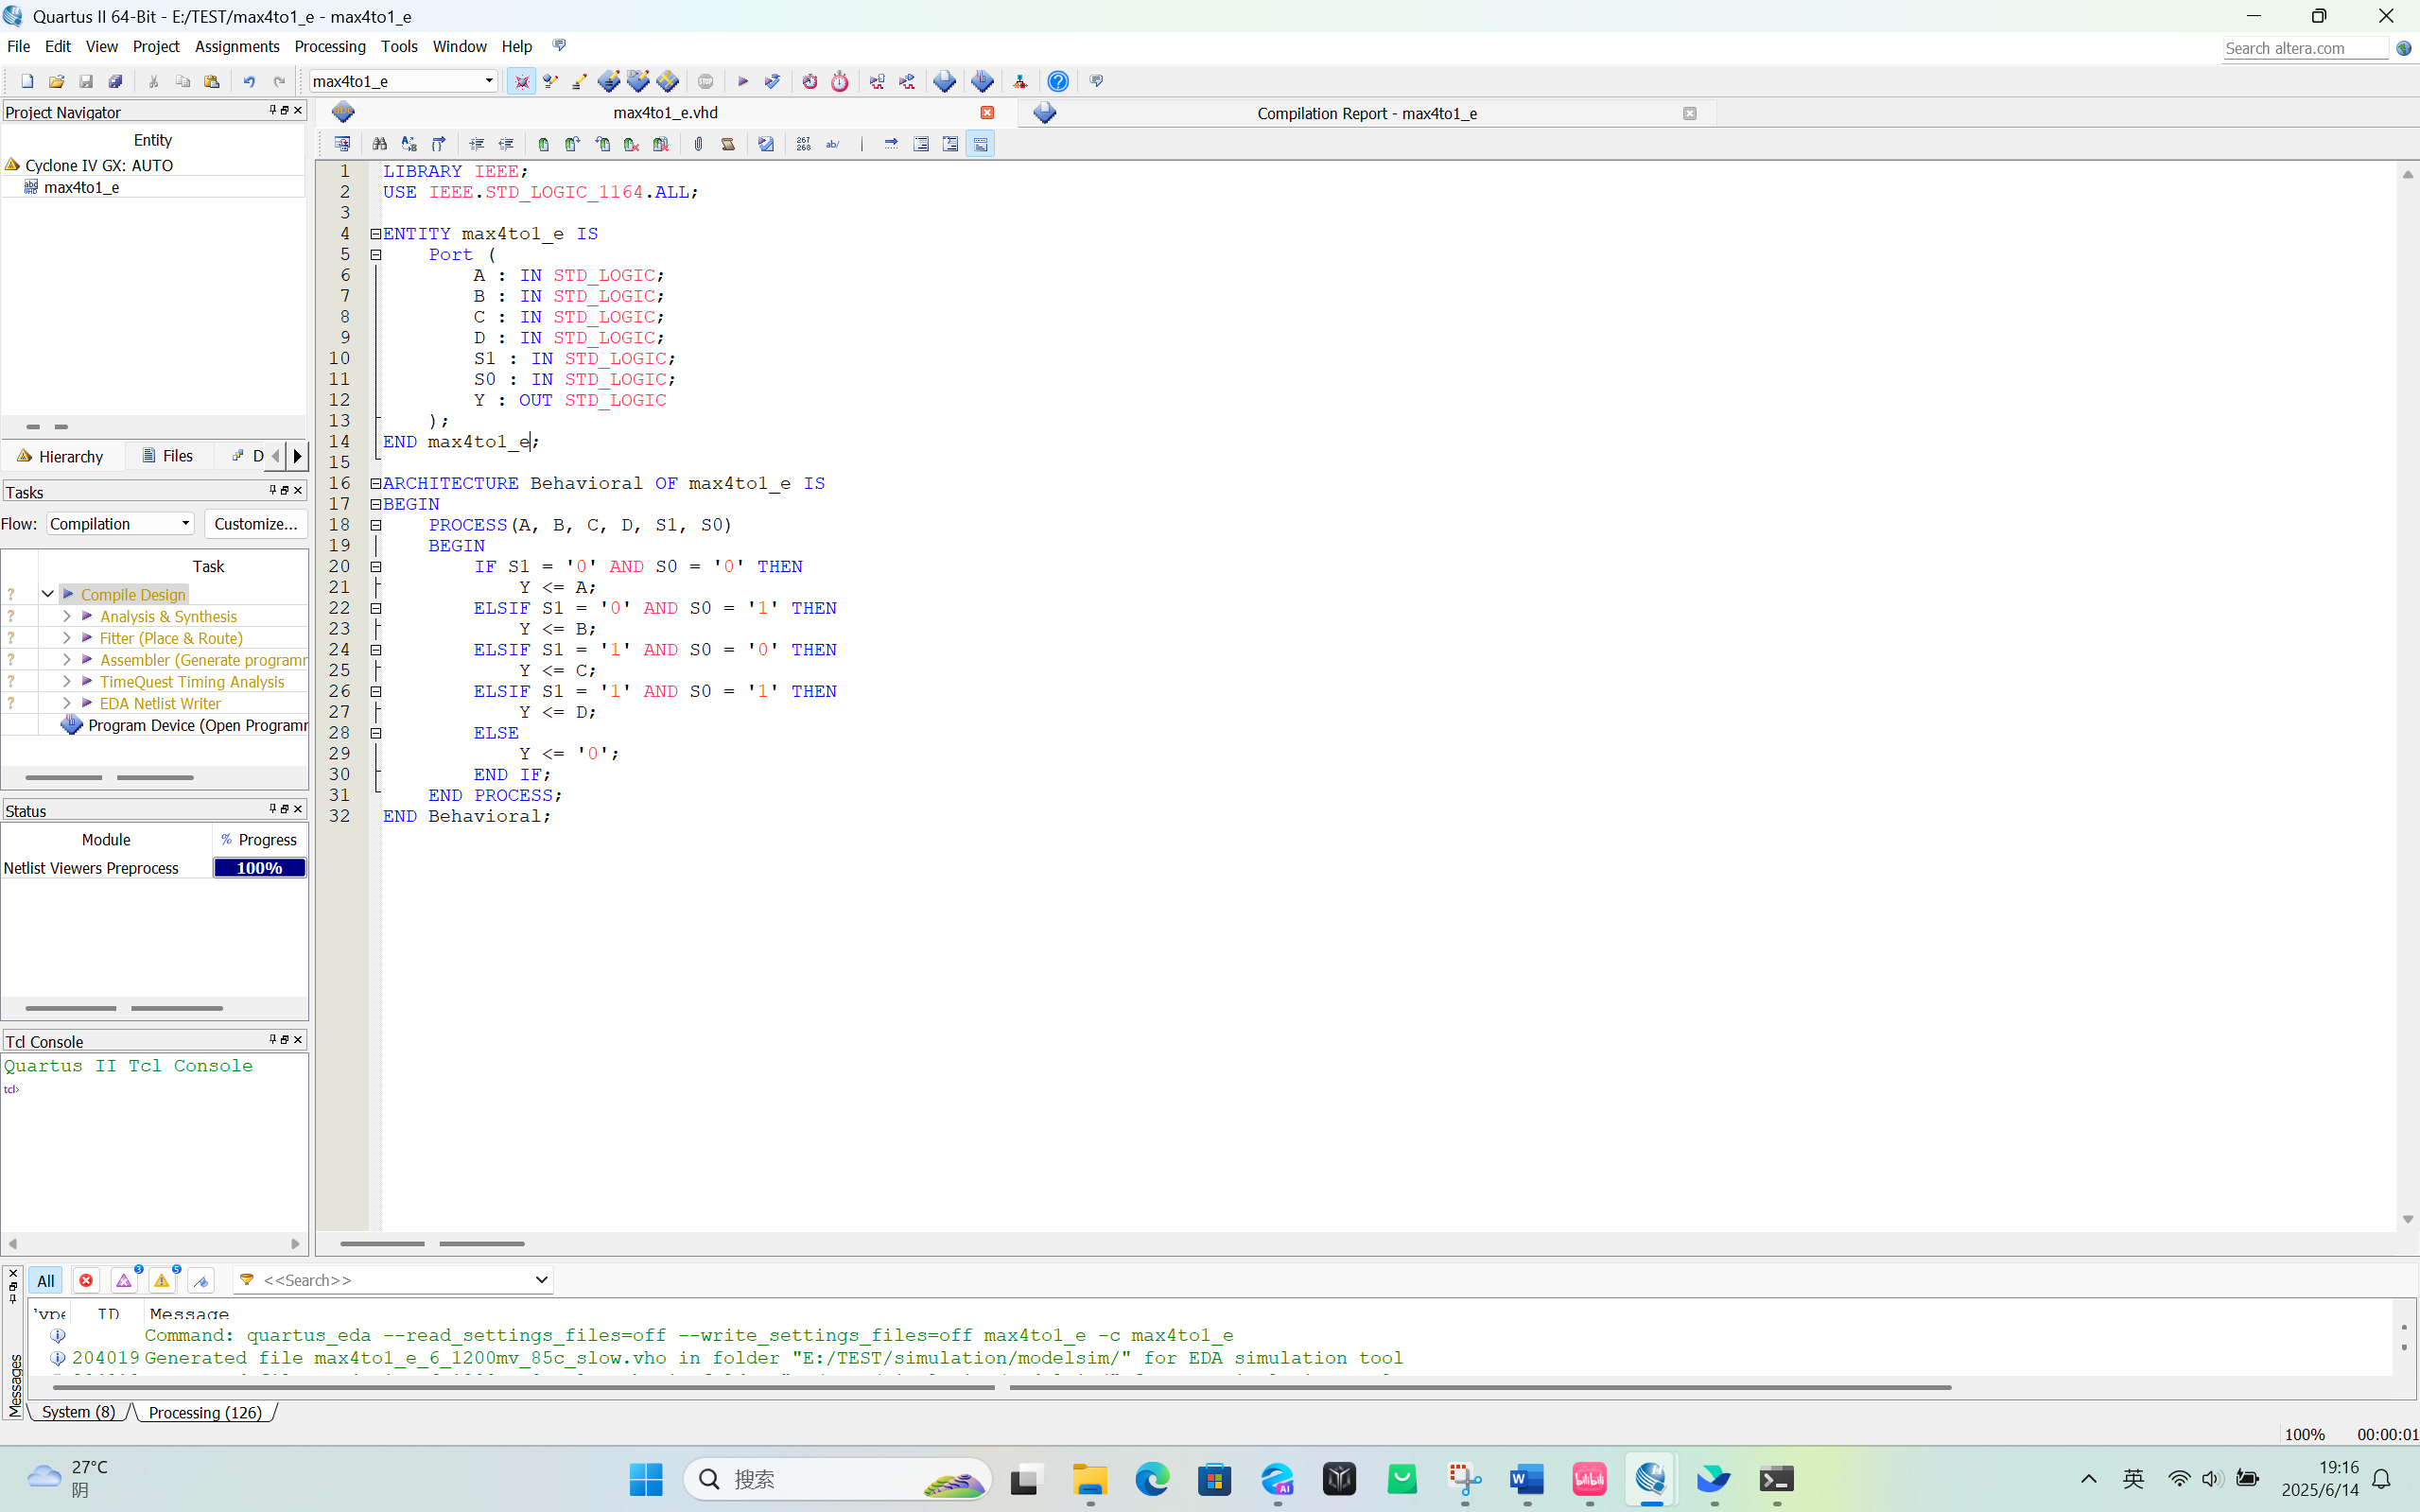Click the Start Compilation play icon

coord(742,81)
